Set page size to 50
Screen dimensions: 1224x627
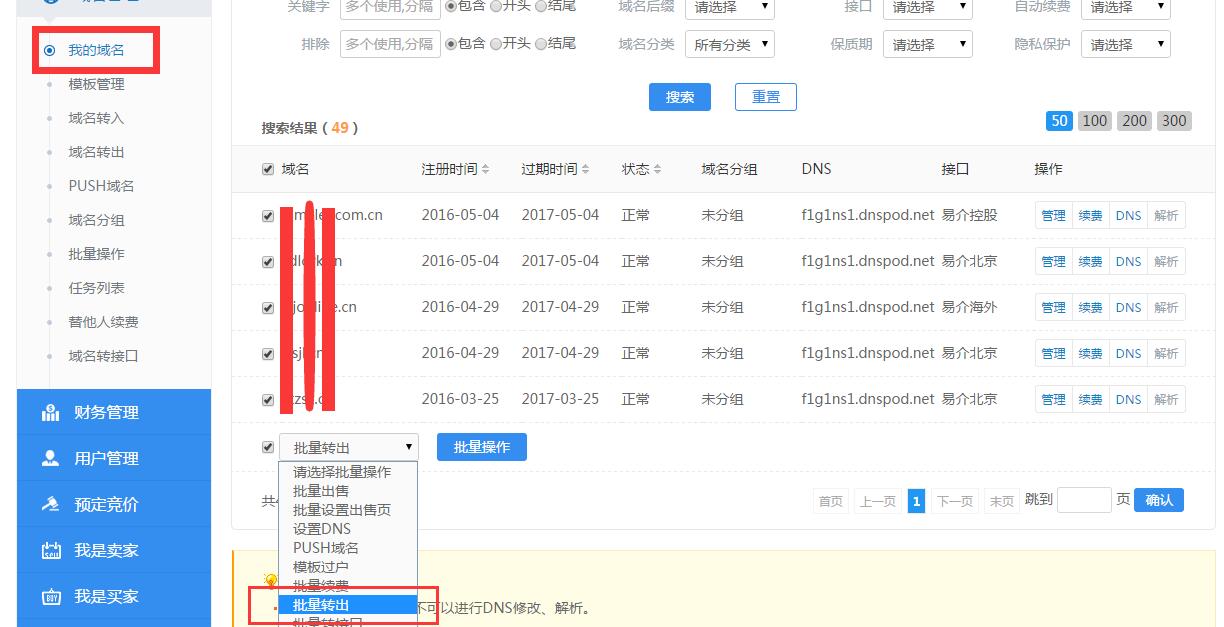point(1059,121)
